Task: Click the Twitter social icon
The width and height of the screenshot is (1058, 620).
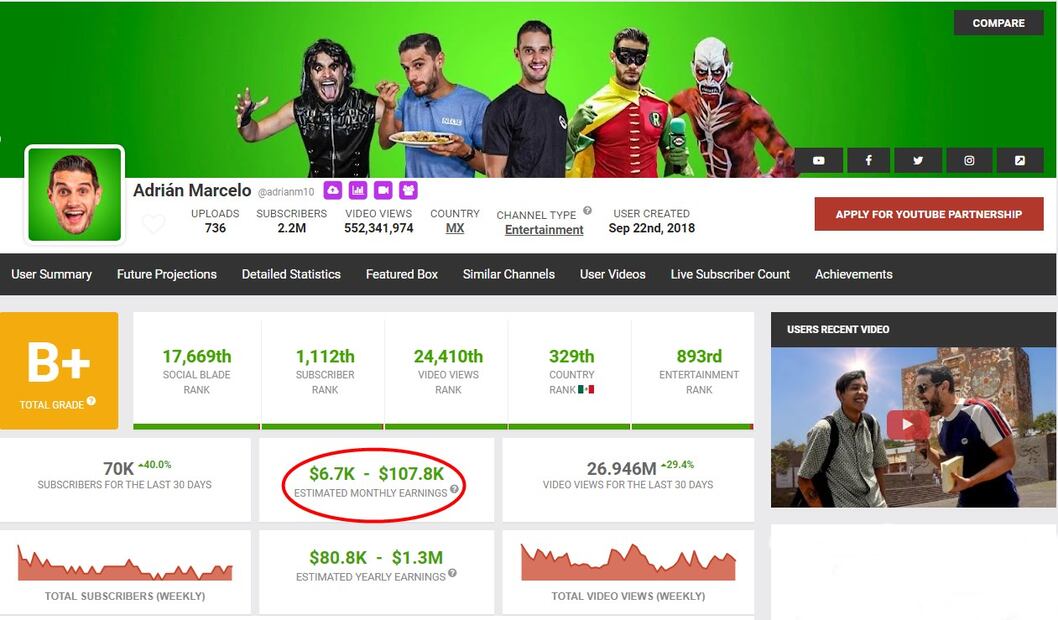Action: click(x=918, y=160)
